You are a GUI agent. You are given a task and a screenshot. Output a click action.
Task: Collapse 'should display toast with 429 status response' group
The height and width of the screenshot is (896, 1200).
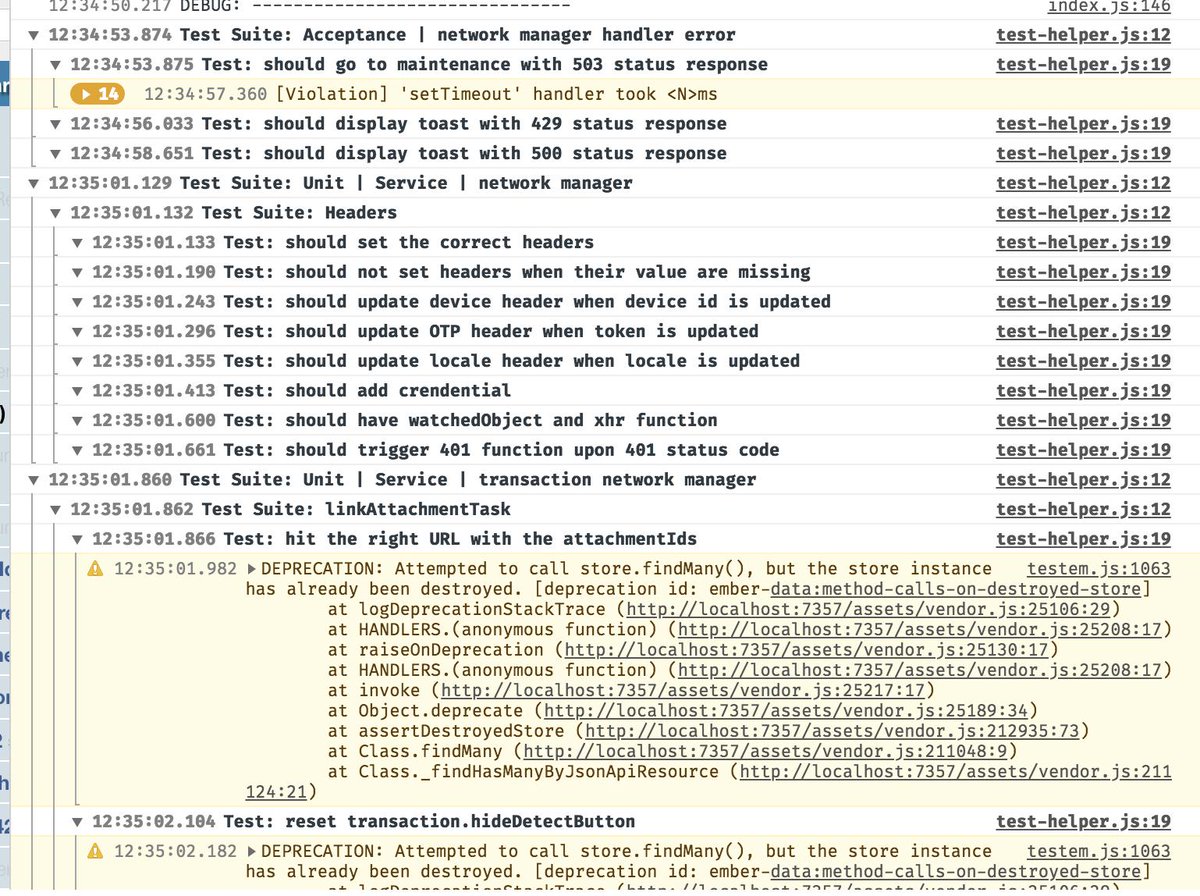(x=58, y=124)
